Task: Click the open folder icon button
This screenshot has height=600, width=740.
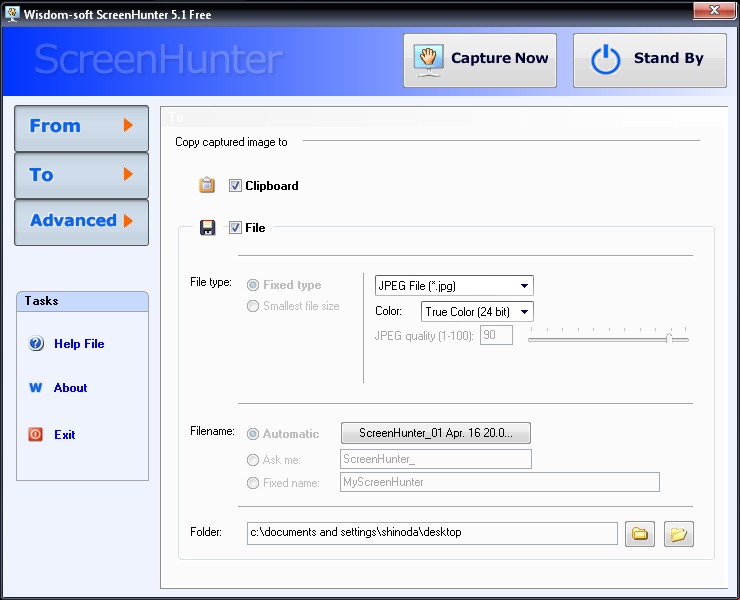Action: tap(679, 534)
